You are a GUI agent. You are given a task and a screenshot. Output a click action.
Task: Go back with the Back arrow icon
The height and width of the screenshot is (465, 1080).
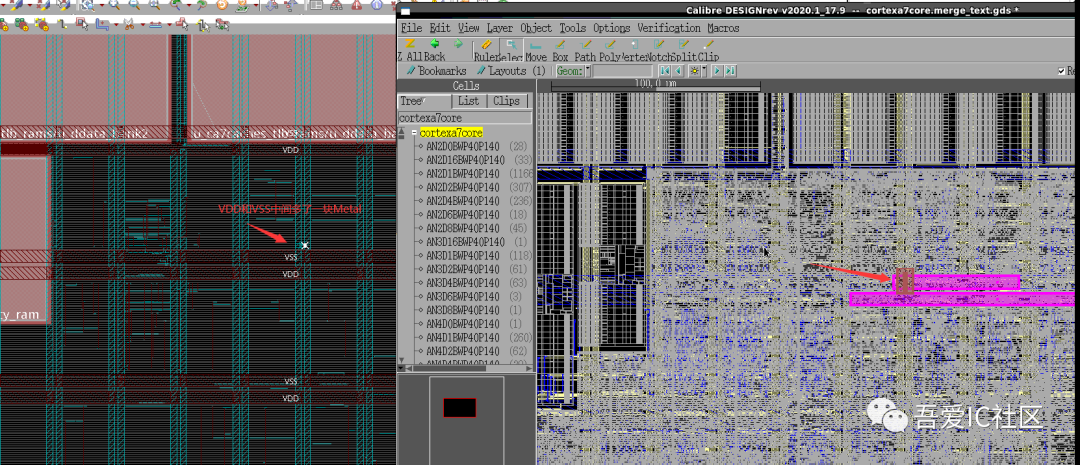coord(435,43)
